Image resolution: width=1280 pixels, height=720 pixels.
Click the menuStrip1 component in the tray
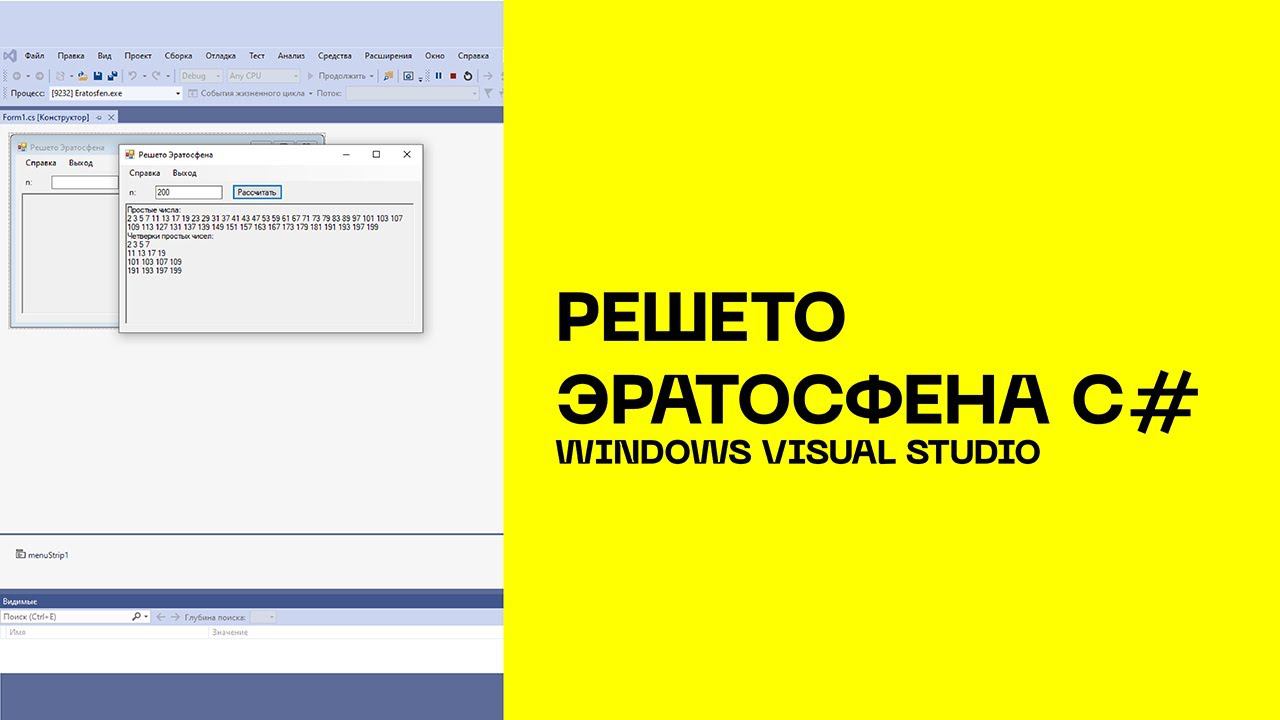tap(43, 555)
